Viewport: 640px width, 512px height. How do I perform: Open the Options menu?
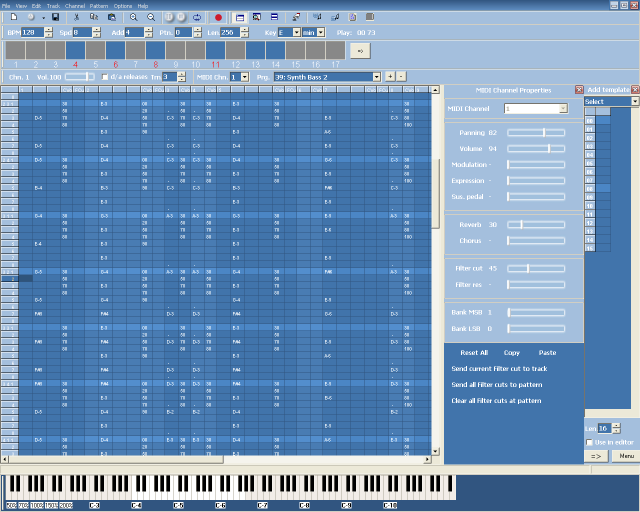tap(122, 6)
